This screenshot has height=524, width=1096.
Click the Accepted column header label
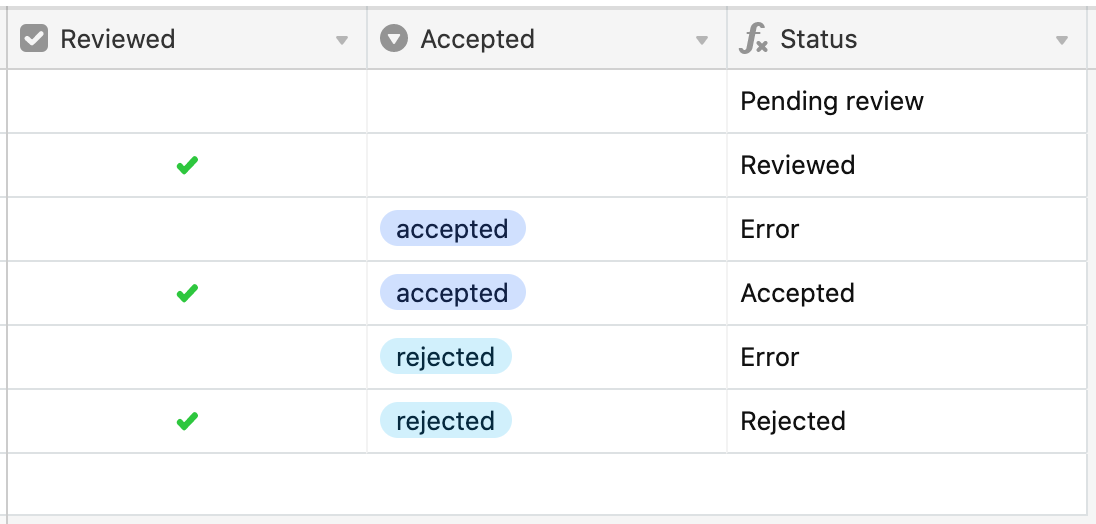(x=477, y=39)
